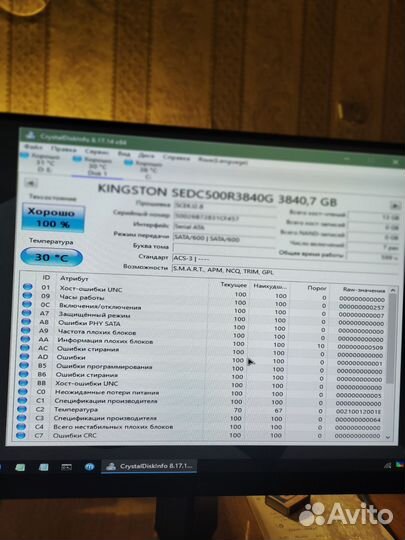Viewport: 405px width, 540px height.
Task: Select the D: E: disk tab at 31 °C
Action: click(x=42, y=162)
